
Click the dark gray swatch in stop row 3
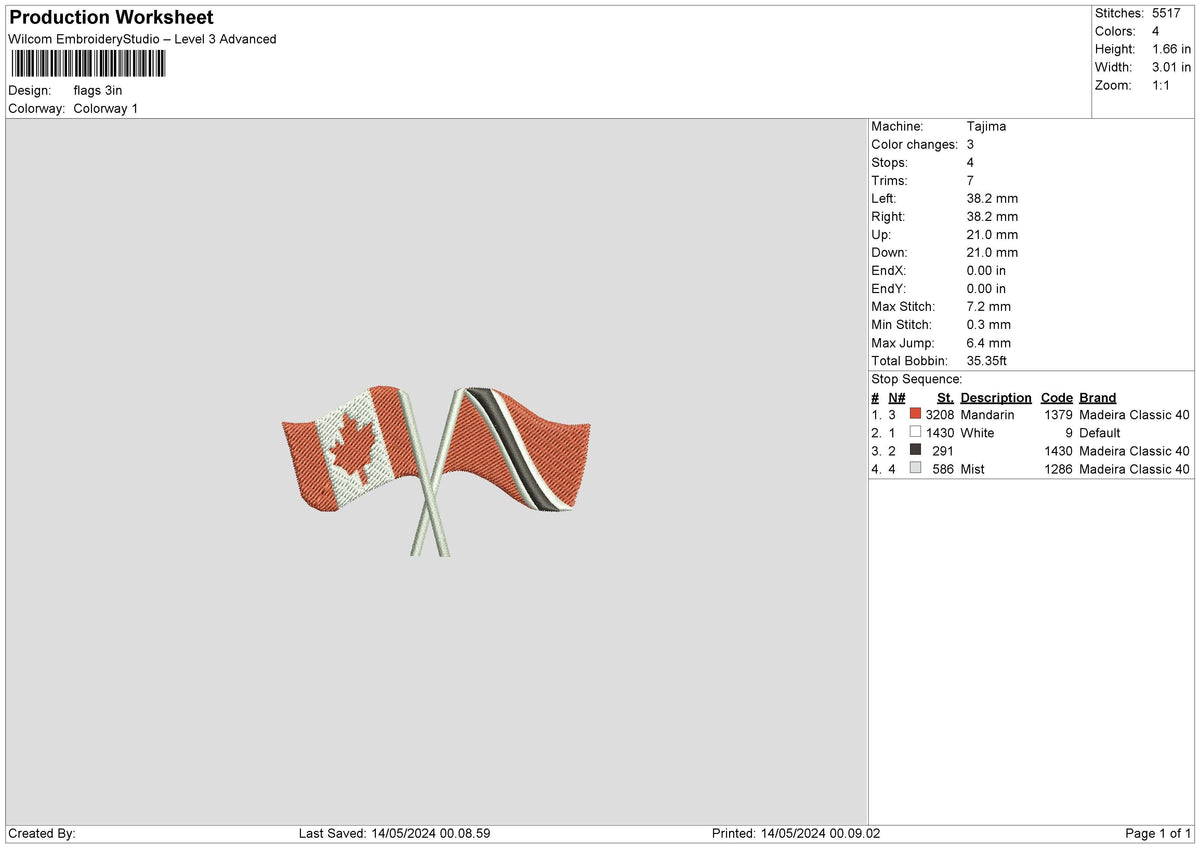pyautogui.click(x=915, y=450)
